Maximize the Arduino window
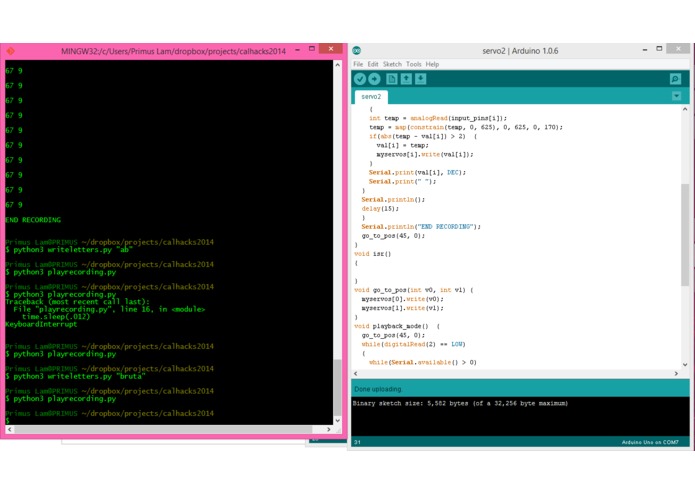This screenshot has width=695, height=494. coord(660,49)
